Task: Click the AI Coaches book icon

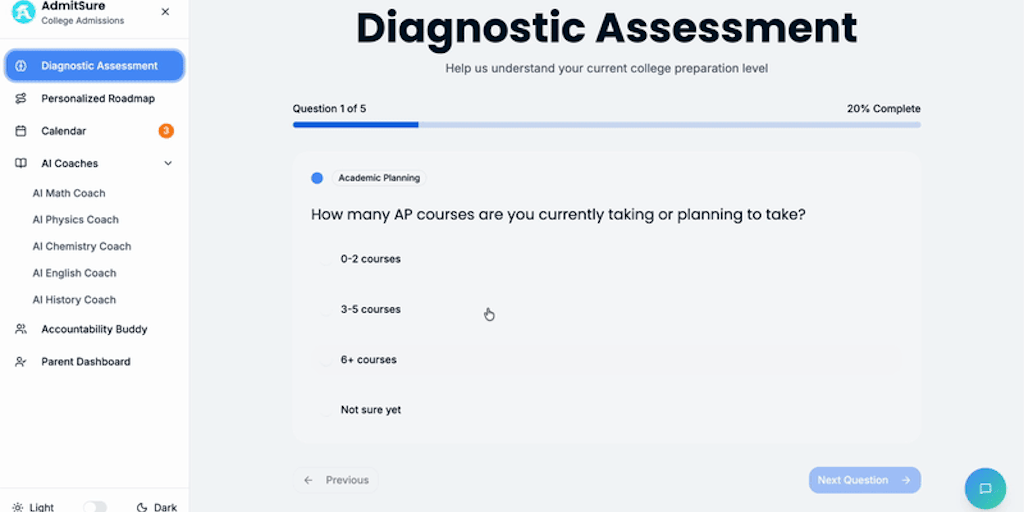Action: 21,163
